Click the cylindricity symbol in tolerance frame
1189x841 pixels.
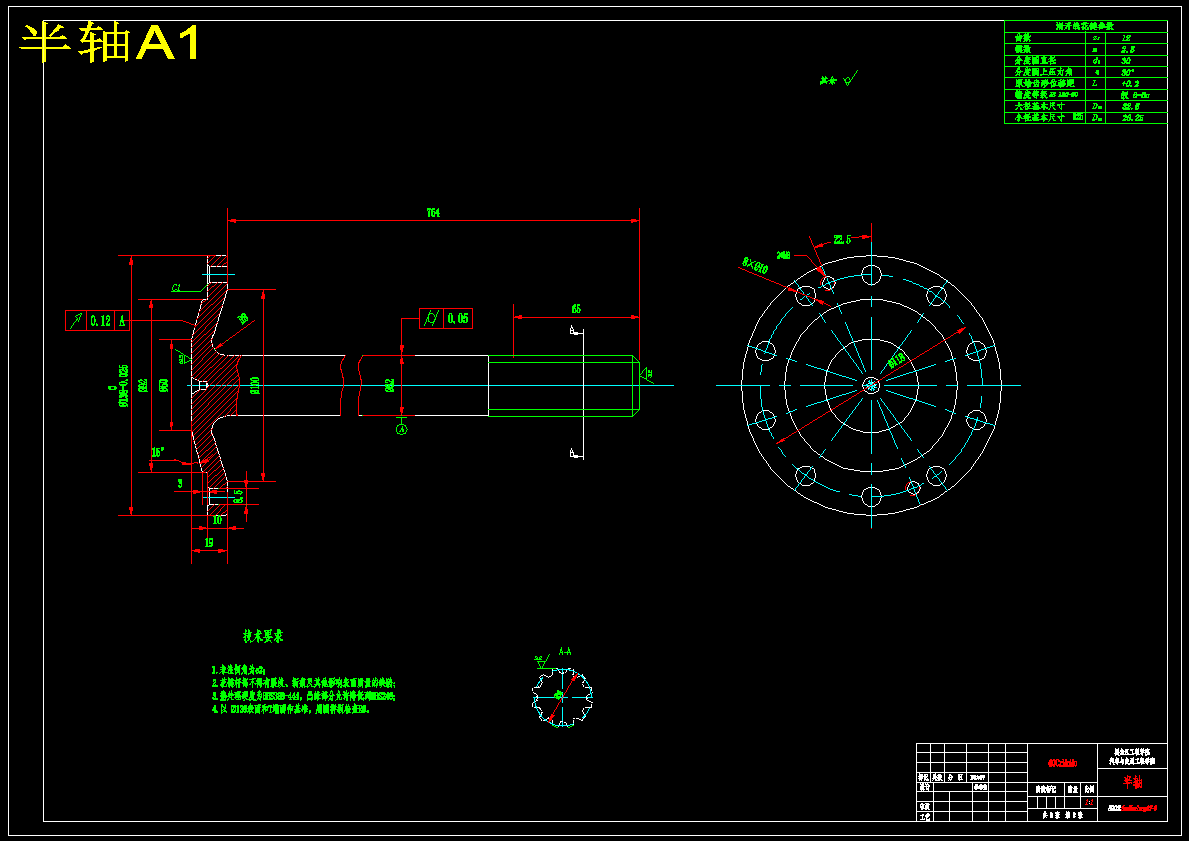point(431,319)
